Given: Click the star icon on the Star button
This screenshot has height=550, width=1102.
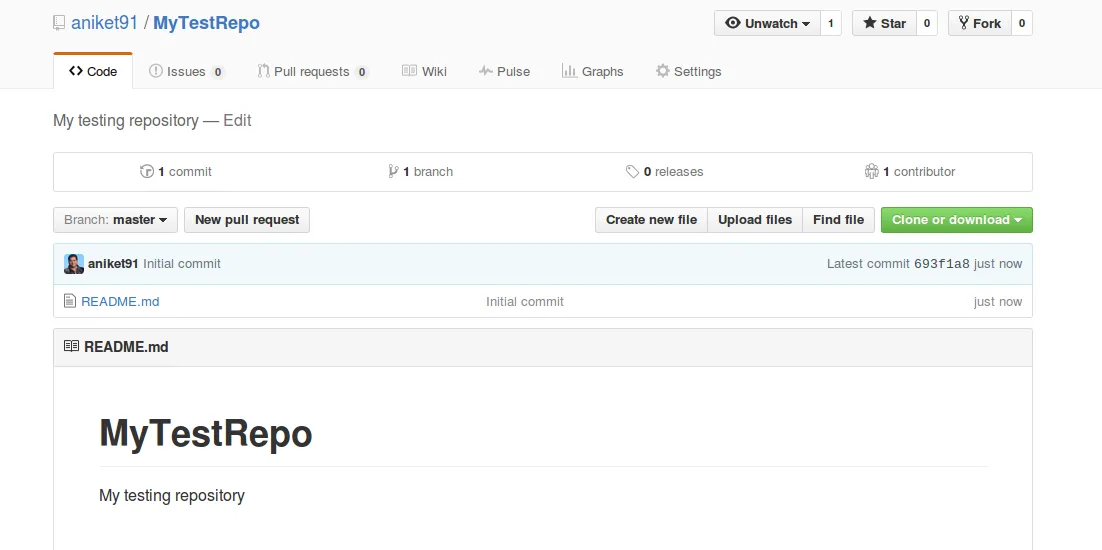Looking at the screenshot, I should [x=870, y=23].
